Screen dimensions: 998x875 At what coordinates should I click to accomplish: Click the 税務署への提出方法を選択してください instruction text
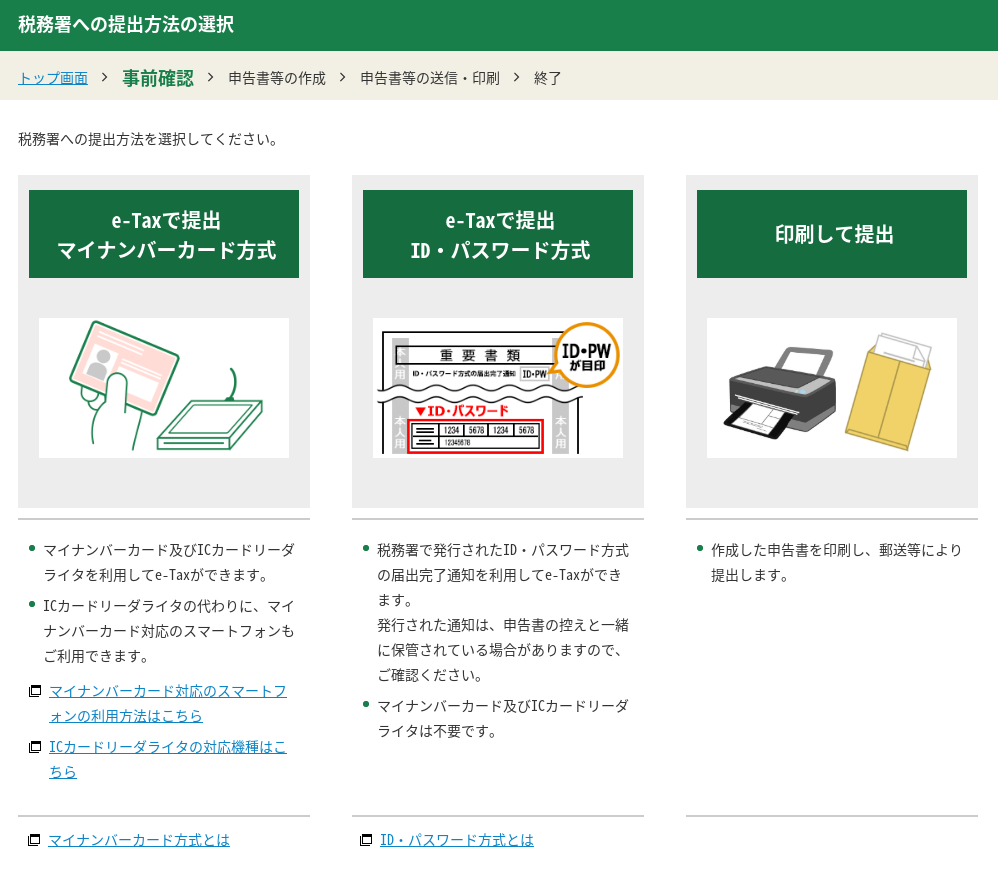coord(148,139)
